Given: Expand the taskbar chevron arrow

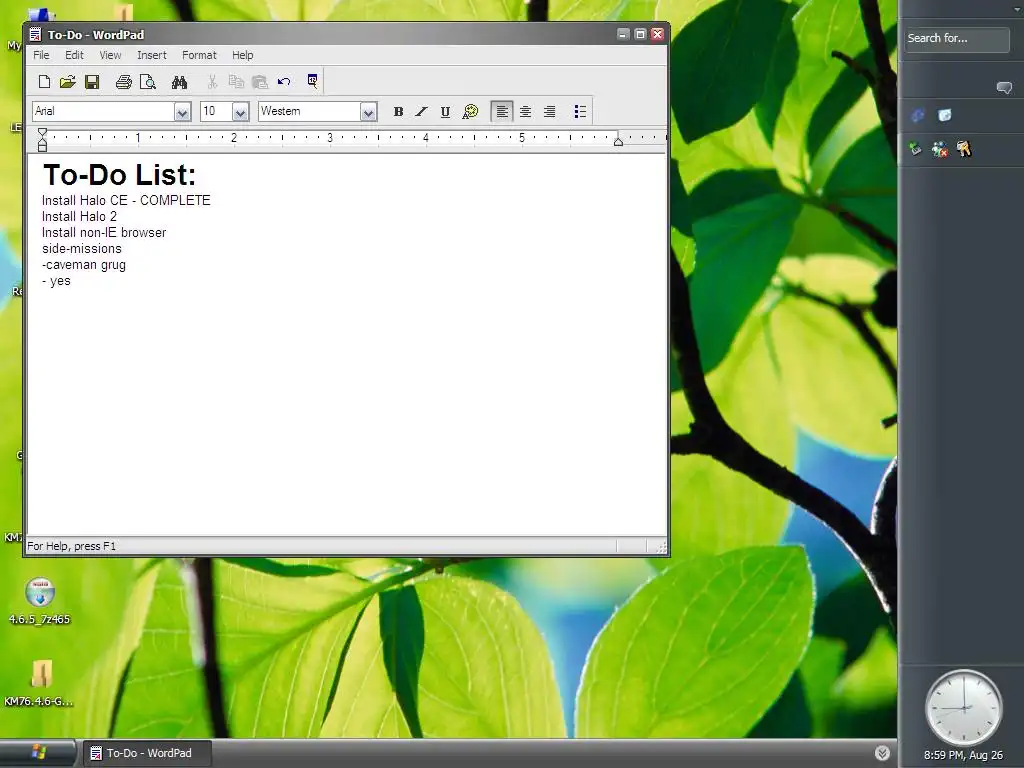Looking at the screenshot, I should (882, 754).
